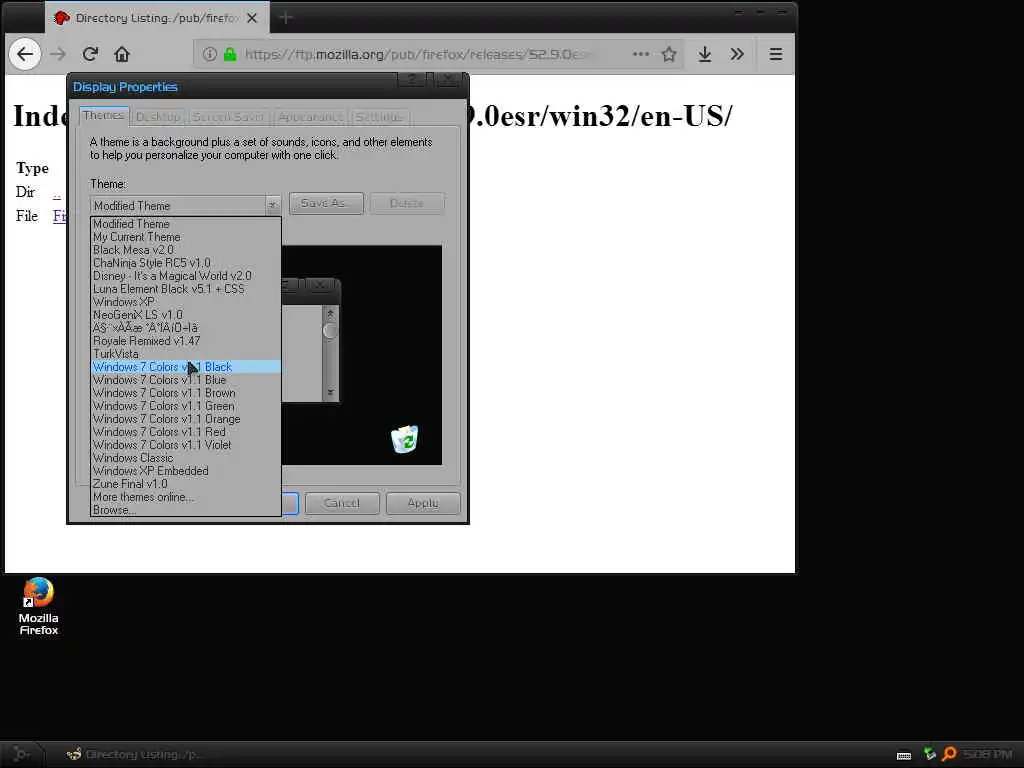Select the Windows XP theme entry
The height and width of the screenshot is (768, 1024).
pos(186,302)
